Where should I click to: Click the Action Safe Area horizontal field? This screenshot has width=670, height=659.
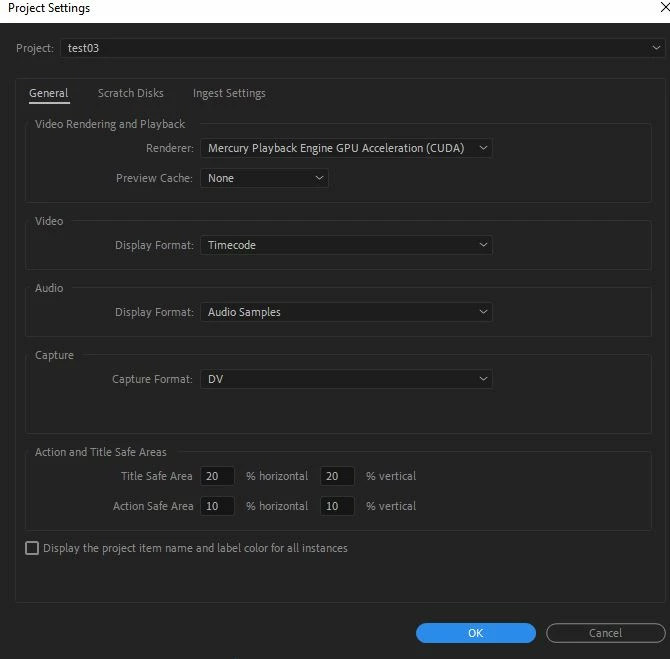click(217, 506)
